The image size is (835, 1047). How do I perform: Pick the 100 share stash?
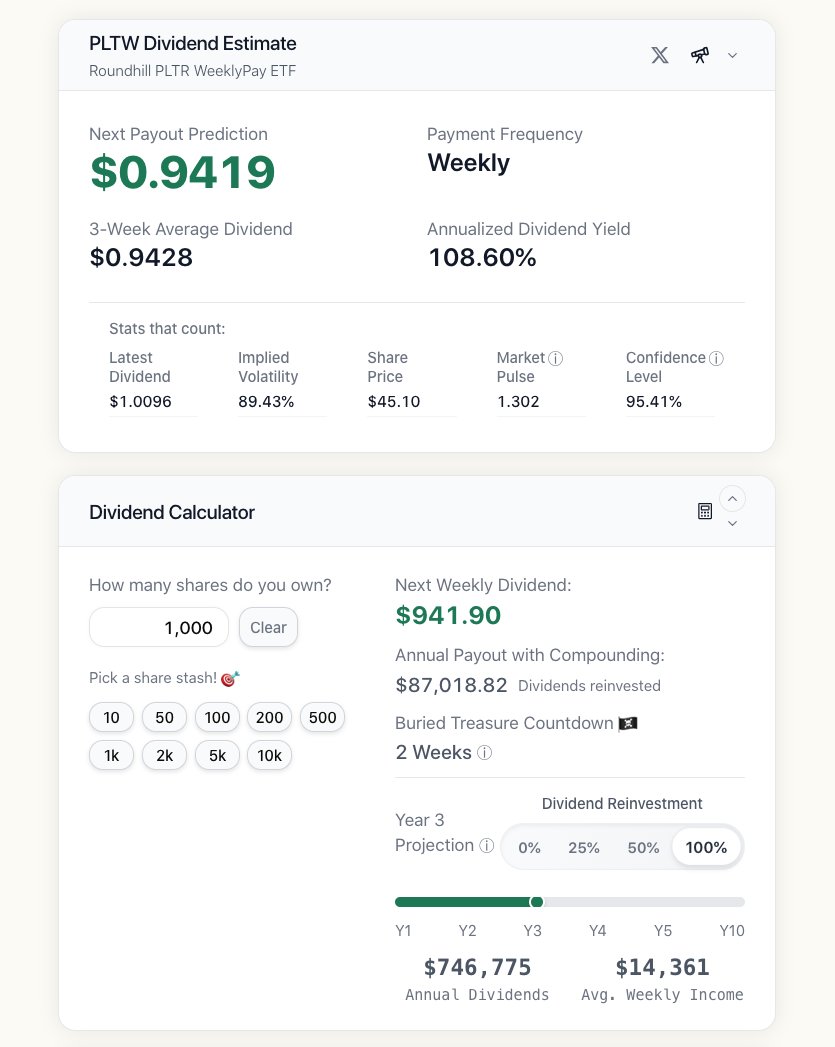(x=217, y=717)
